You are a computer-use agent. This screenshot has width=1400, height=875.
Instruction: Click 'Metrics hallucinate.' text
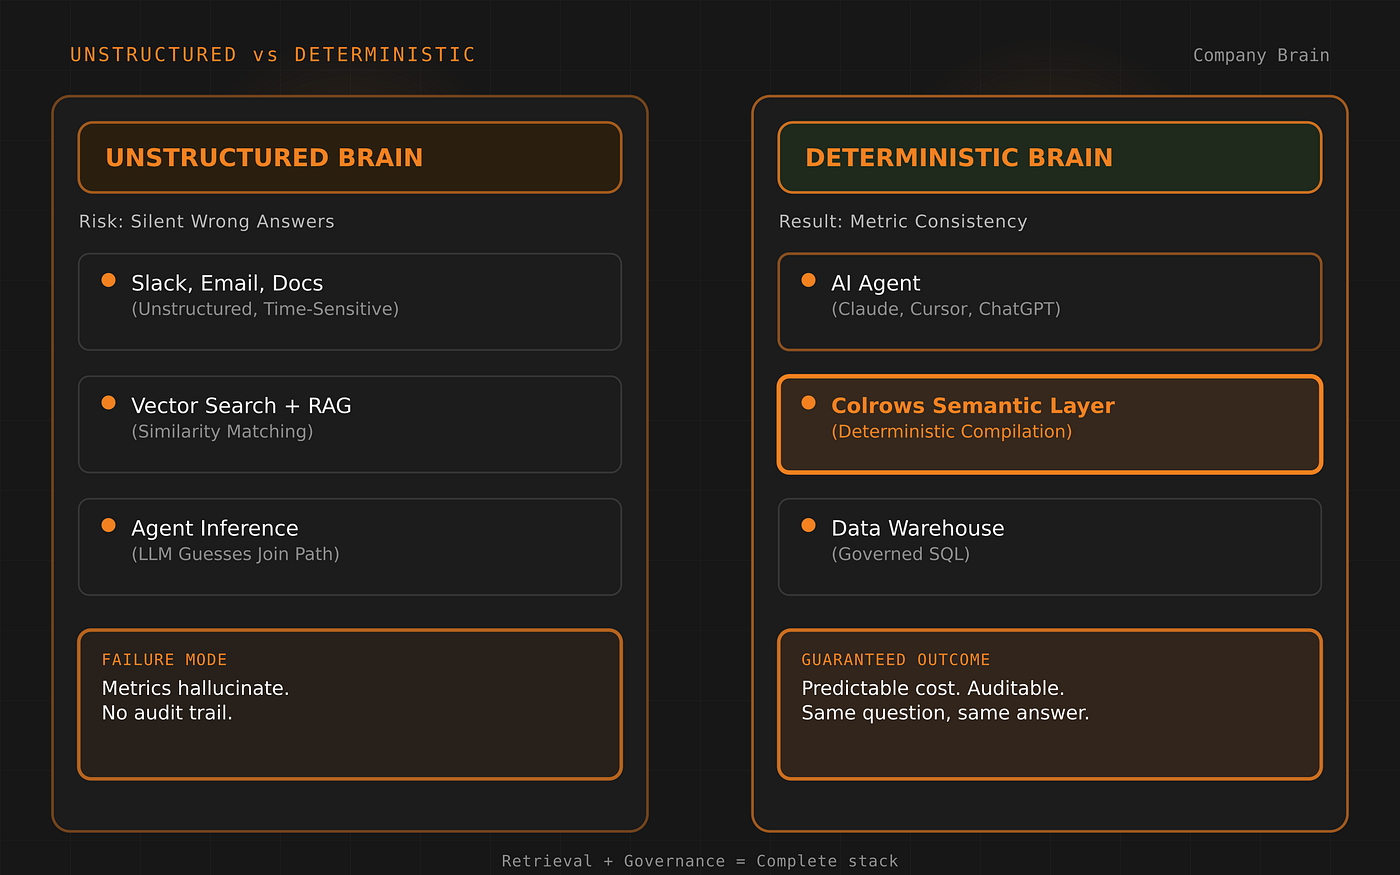196,688
